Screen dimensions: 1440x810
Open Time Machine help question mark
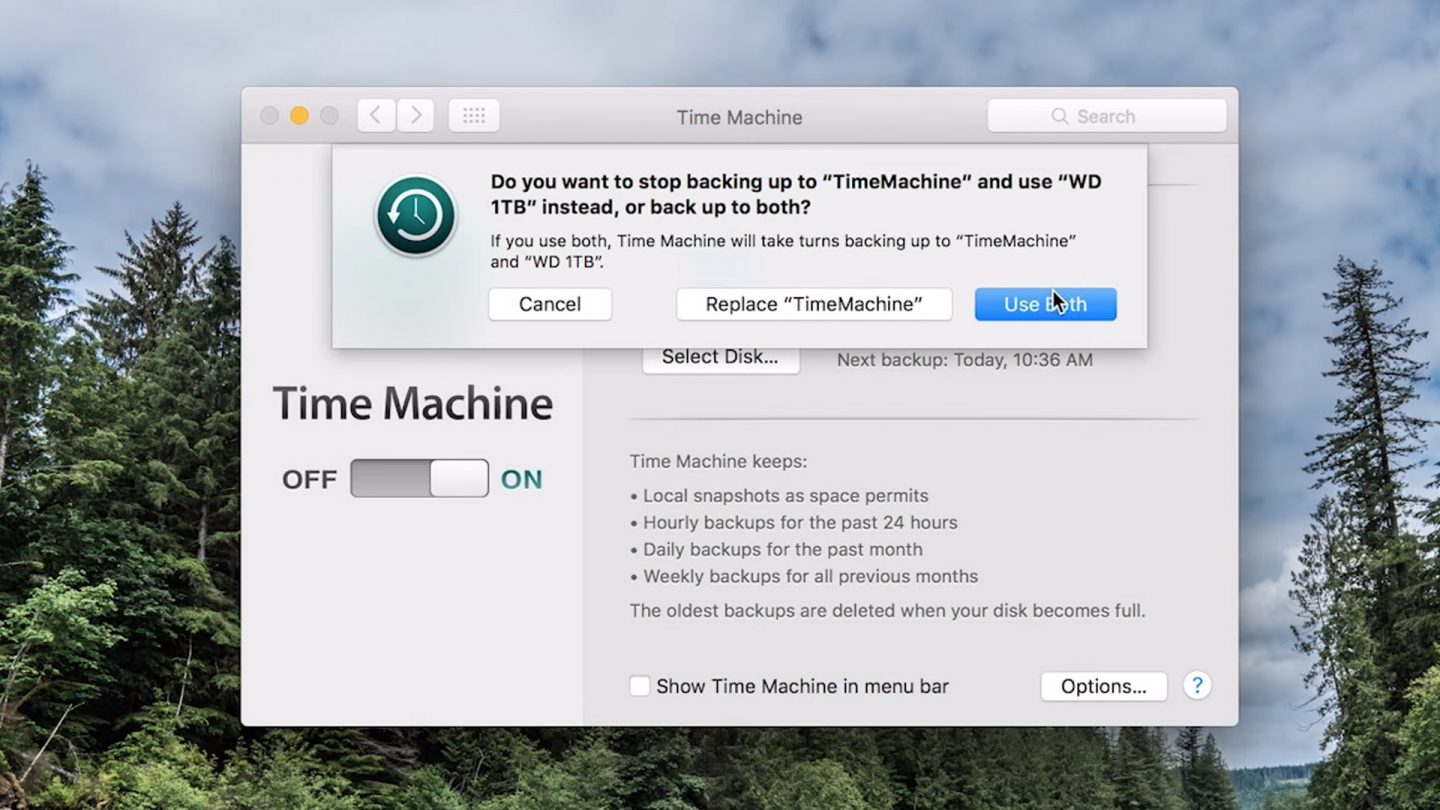pos(1197,685)
